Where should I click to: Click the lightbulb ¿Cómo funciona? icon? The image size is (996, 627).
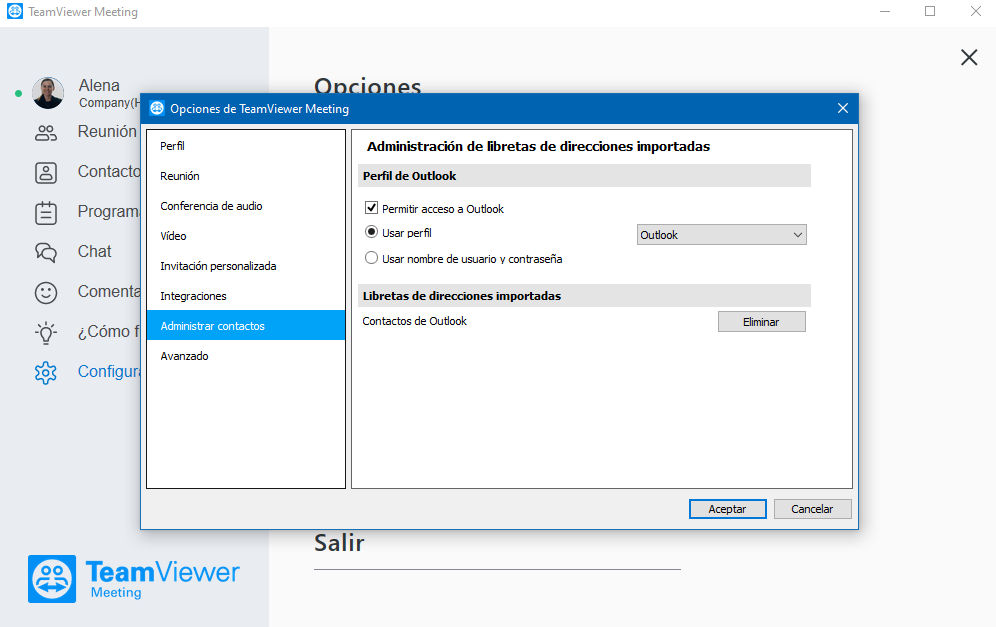point(46,333)
